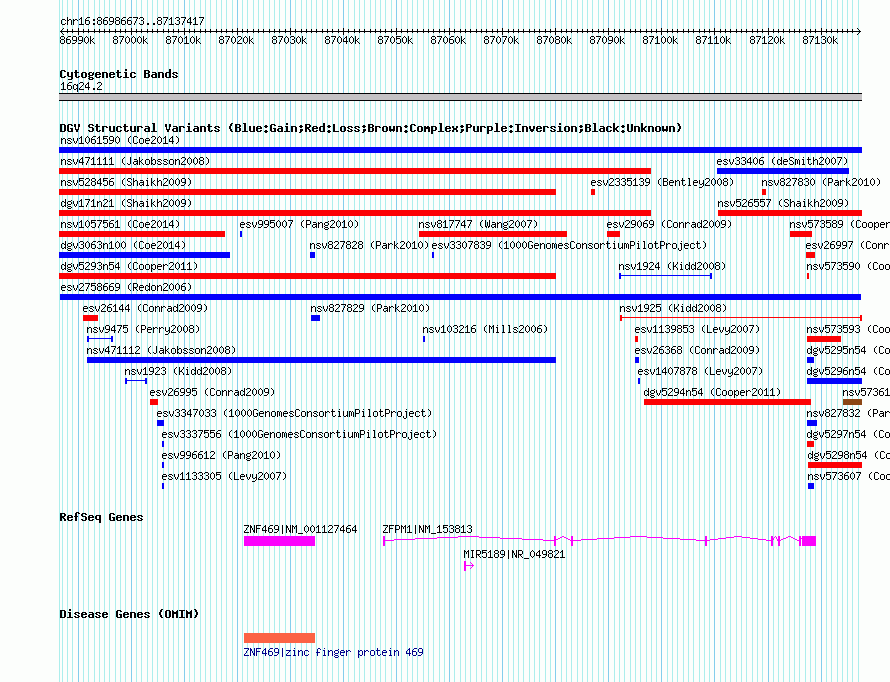Image resolution: width=890 pixels, height=682 pixels.
Task: Click ZFPM1|NM_153813 gene label
Action: [x=427, y=529]
